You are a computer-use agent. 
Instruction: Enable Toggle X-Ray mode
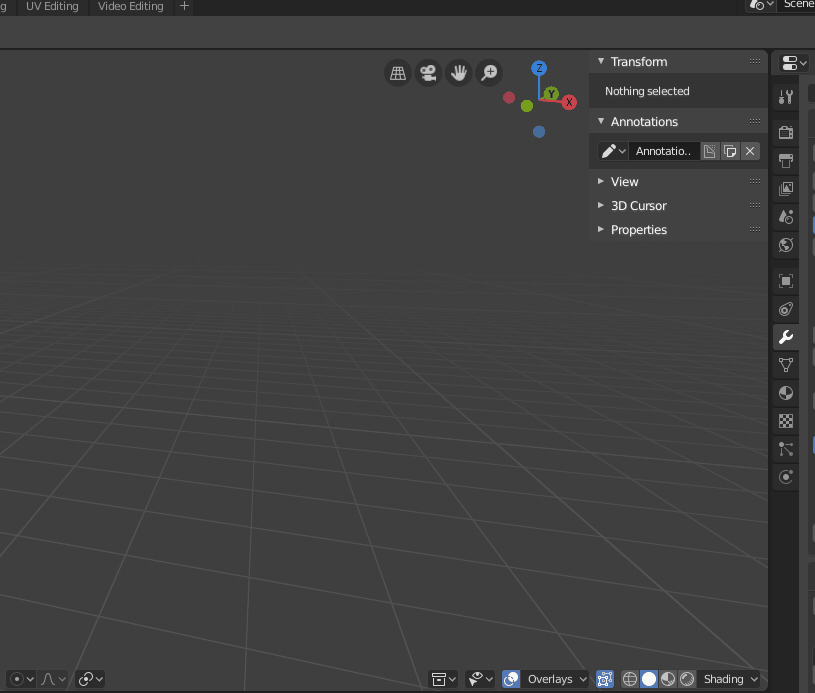(604, 678)
